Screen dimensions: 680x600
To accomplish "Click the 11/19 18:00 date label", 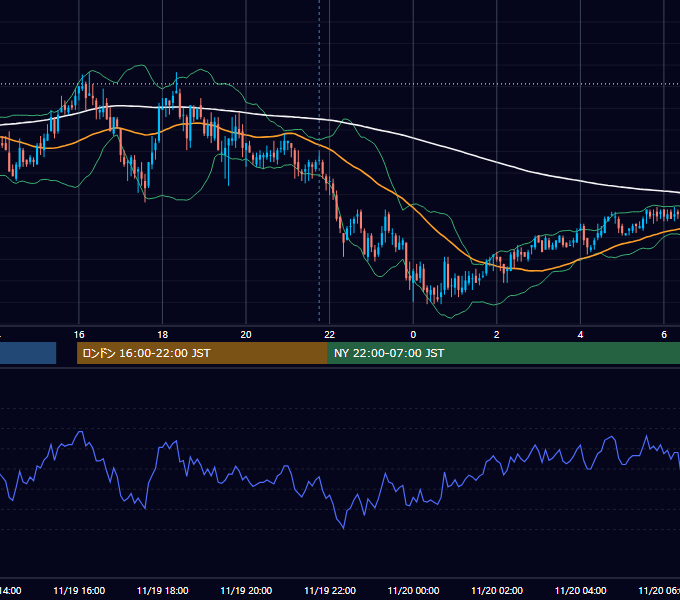I will pyautogui.click(x=163, y=591).
